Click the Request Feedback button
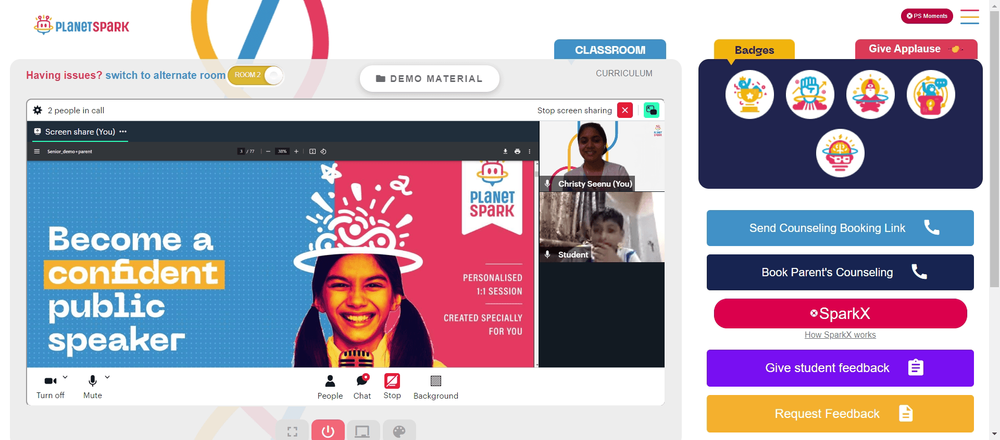The width and height of the screenshot is (1000, 440). [x=840, y=414]
